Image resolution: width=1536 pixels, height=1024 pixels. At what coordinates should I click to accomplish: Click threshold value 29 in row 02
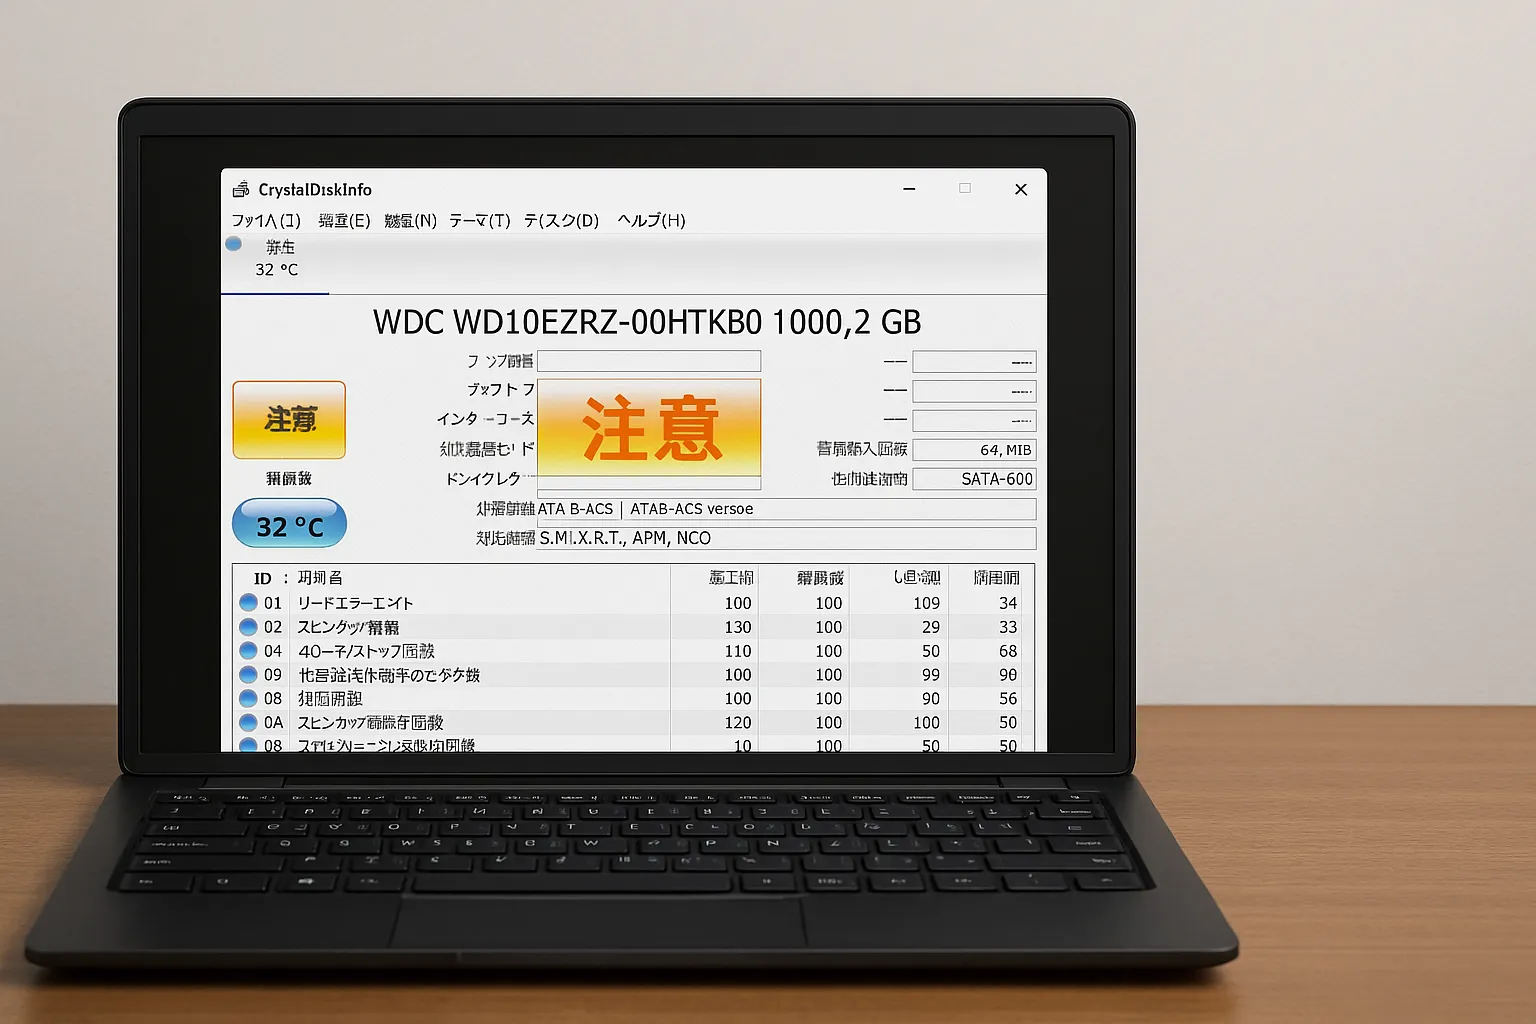pyautogui.click(x=931, y=627)
